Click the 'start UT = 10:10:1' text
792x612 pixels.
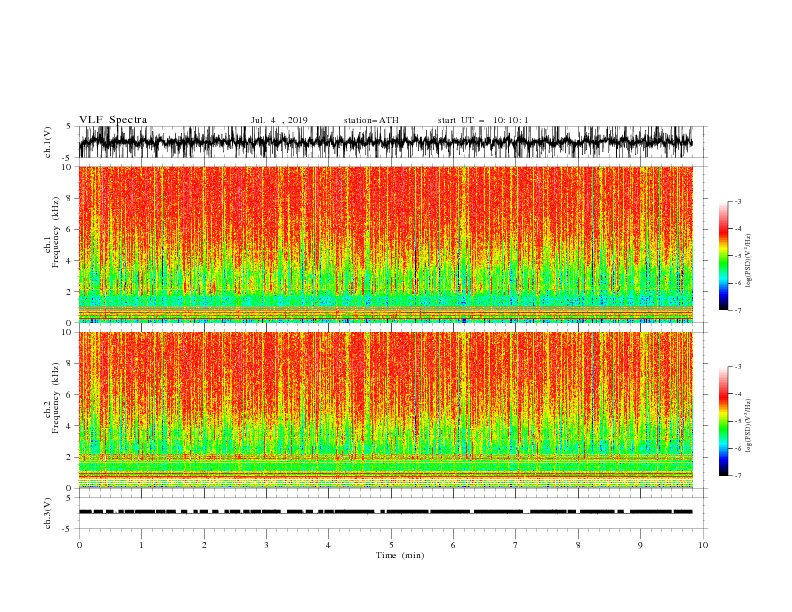[483, 120]
